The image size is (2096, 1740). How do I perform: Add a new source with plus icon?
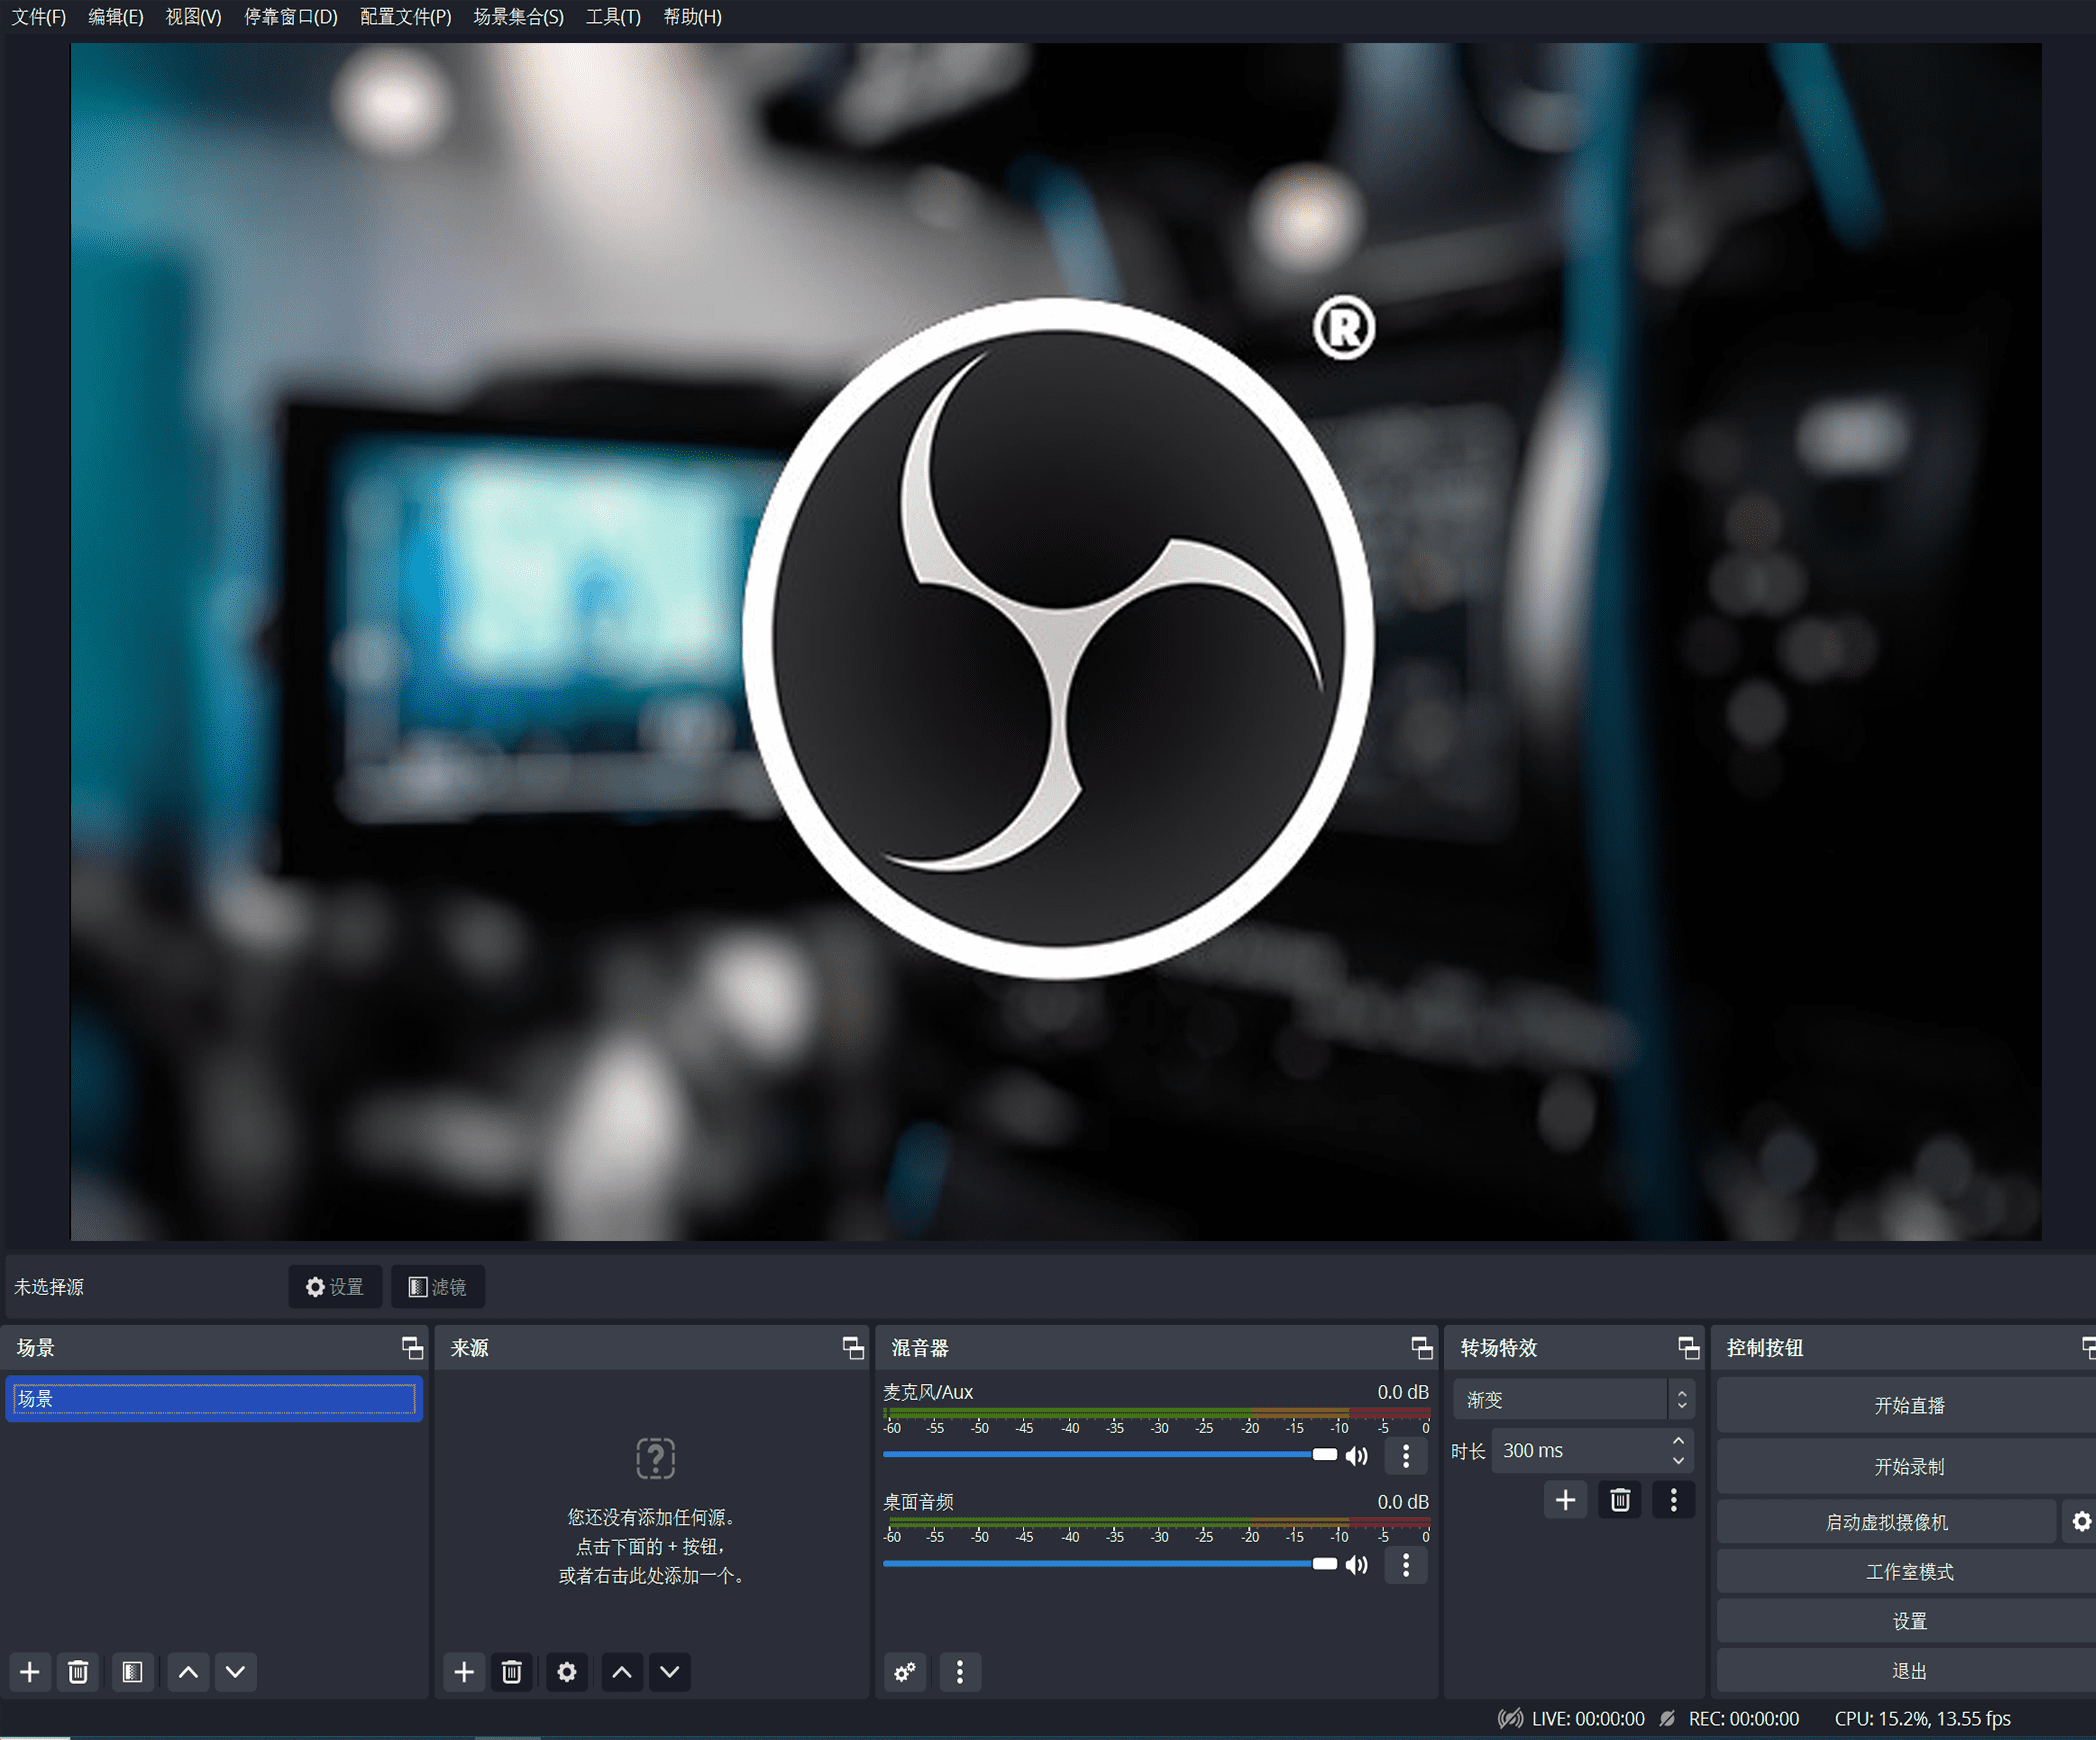(x=464, y=1671)
